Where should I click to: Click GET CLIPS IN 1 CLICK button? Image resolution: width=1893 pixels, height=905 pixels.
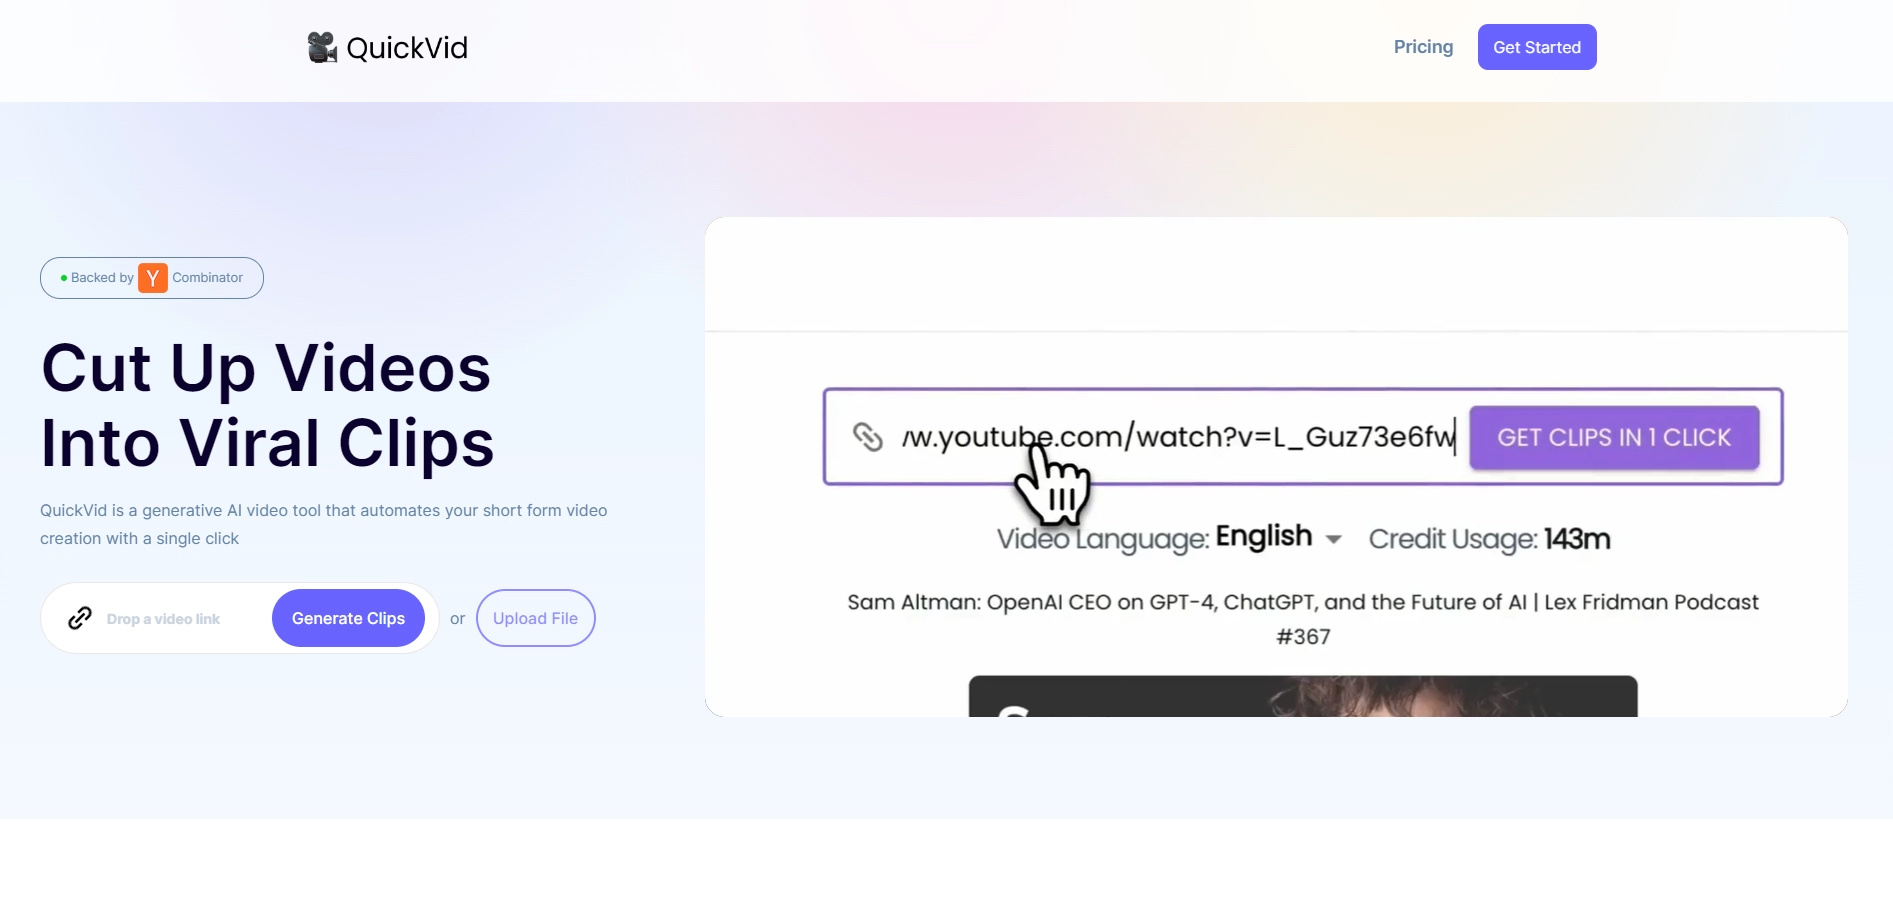[x=1614, y=437]
